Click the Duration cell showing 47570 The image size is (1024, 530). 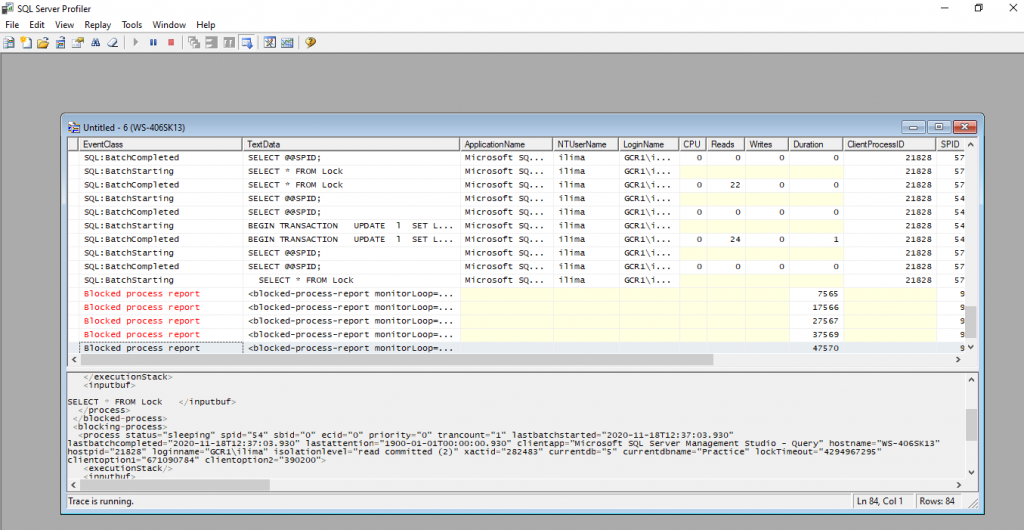[816, 349]
